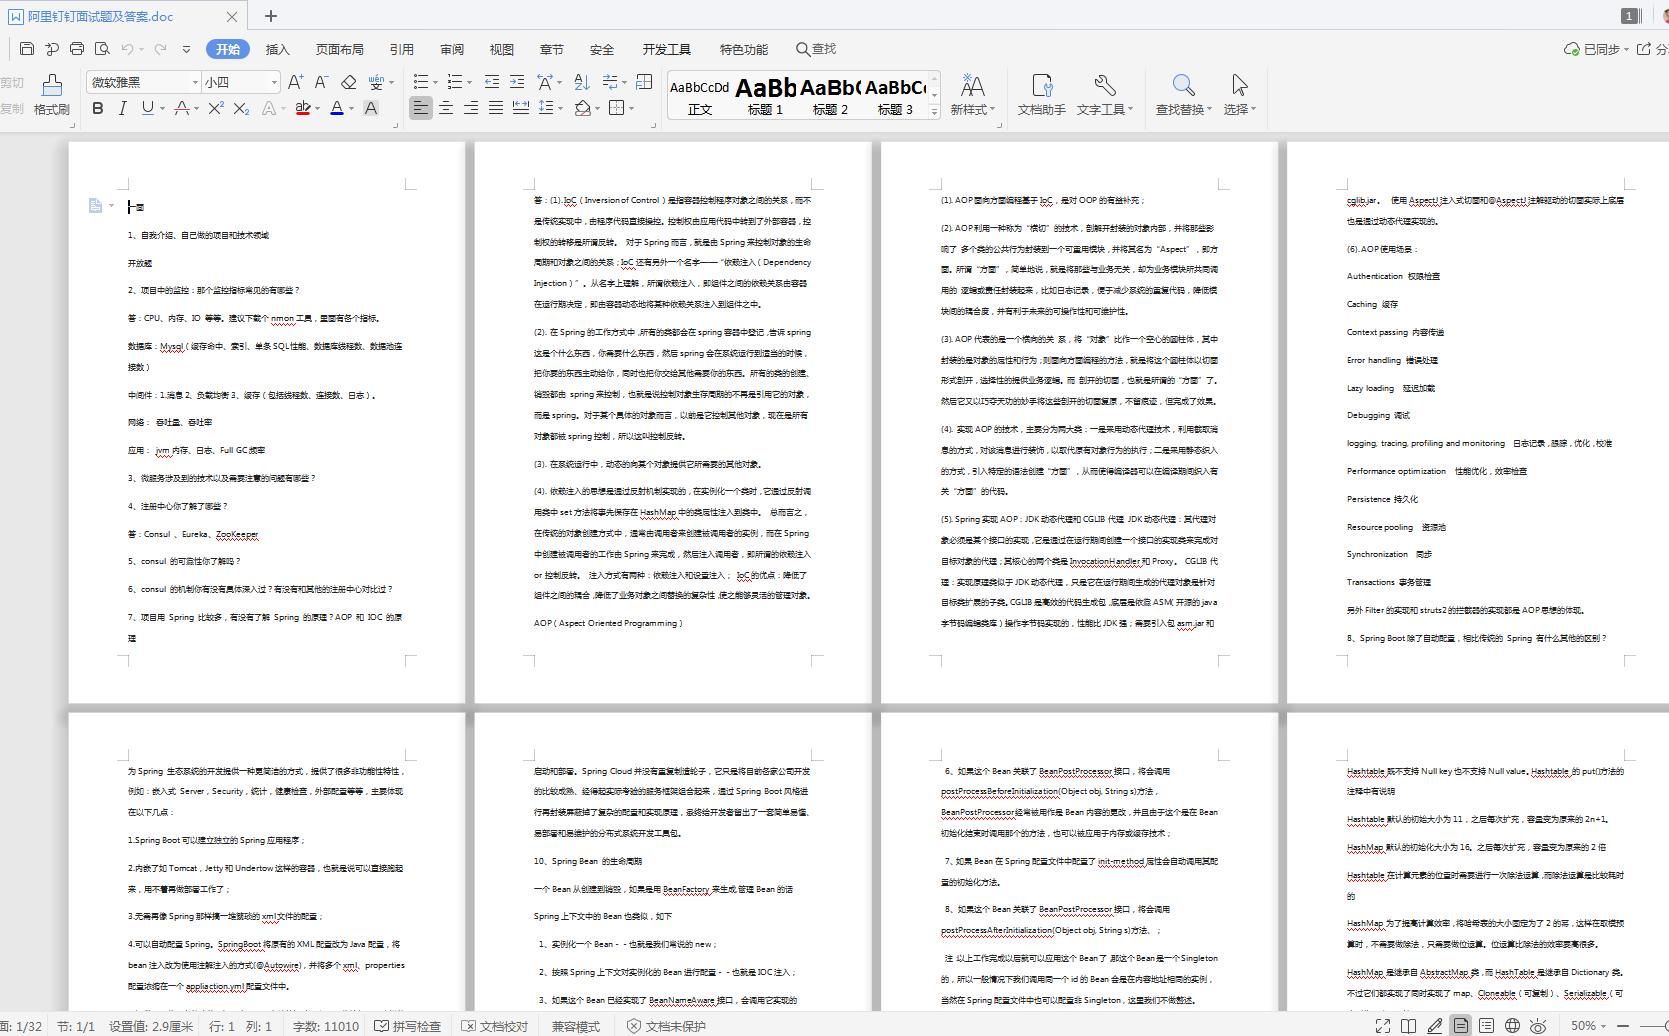Open the 页面布局 ribbon tab
The width and height of the screenshot is (1669, 1036).
click(339, 49)
